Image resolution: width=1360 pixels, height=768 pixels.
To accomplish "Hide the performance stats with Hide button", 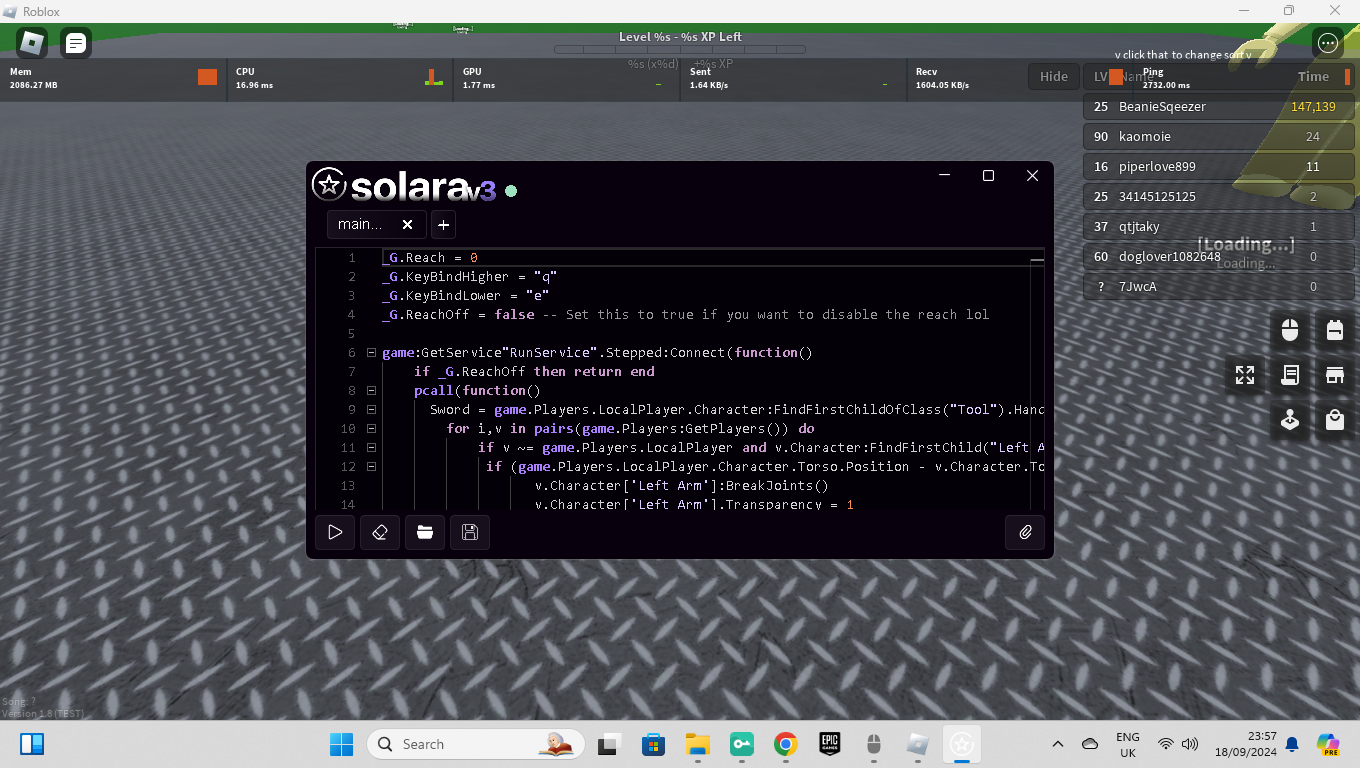I will click(x=1053, y=76).
